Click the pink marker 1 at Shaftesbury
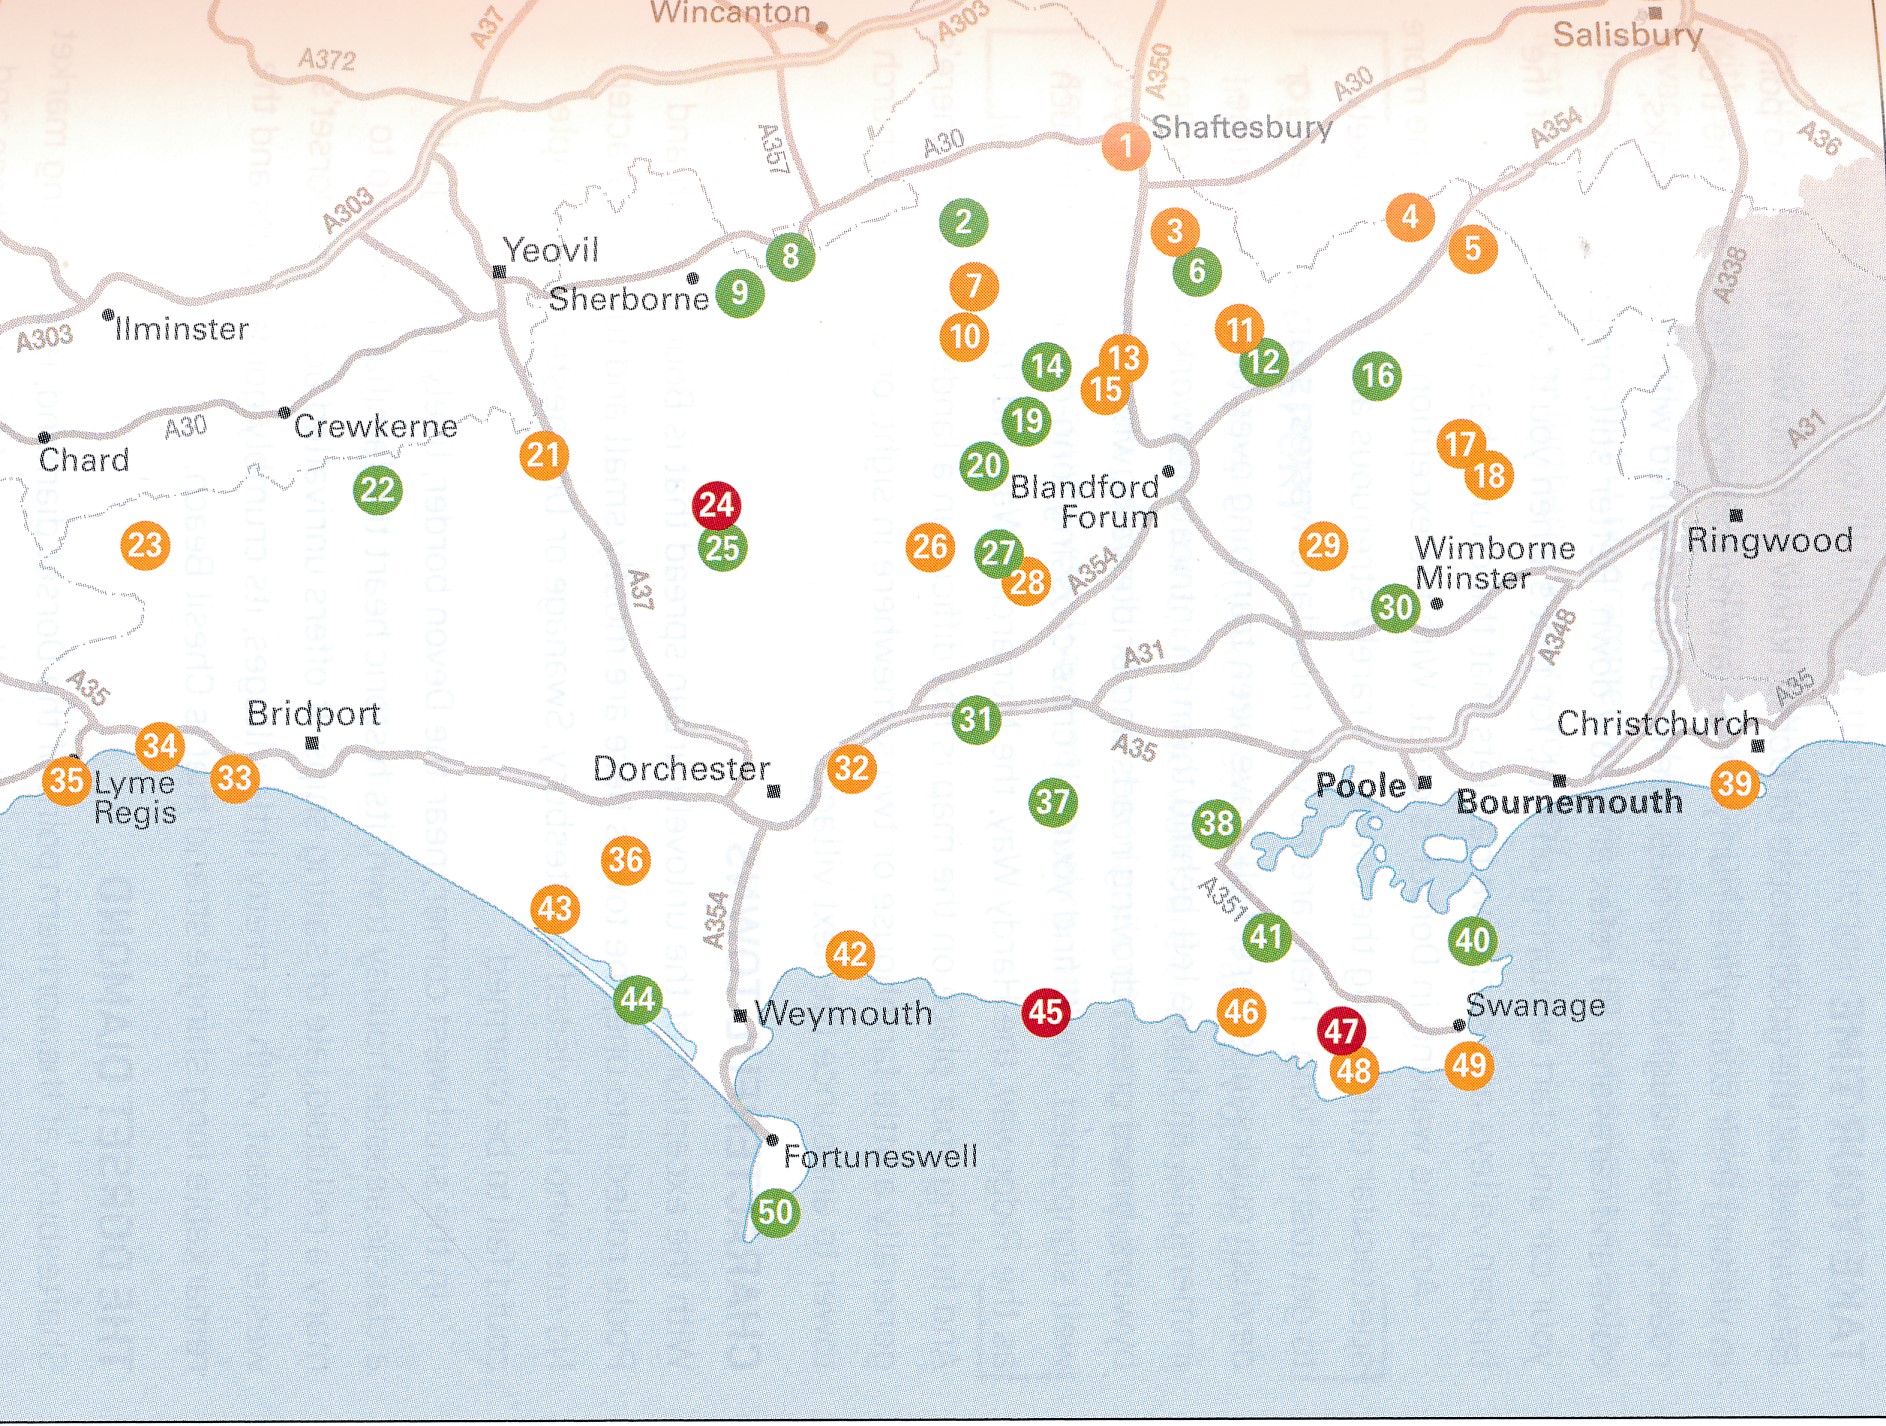 coord(1125,146)
